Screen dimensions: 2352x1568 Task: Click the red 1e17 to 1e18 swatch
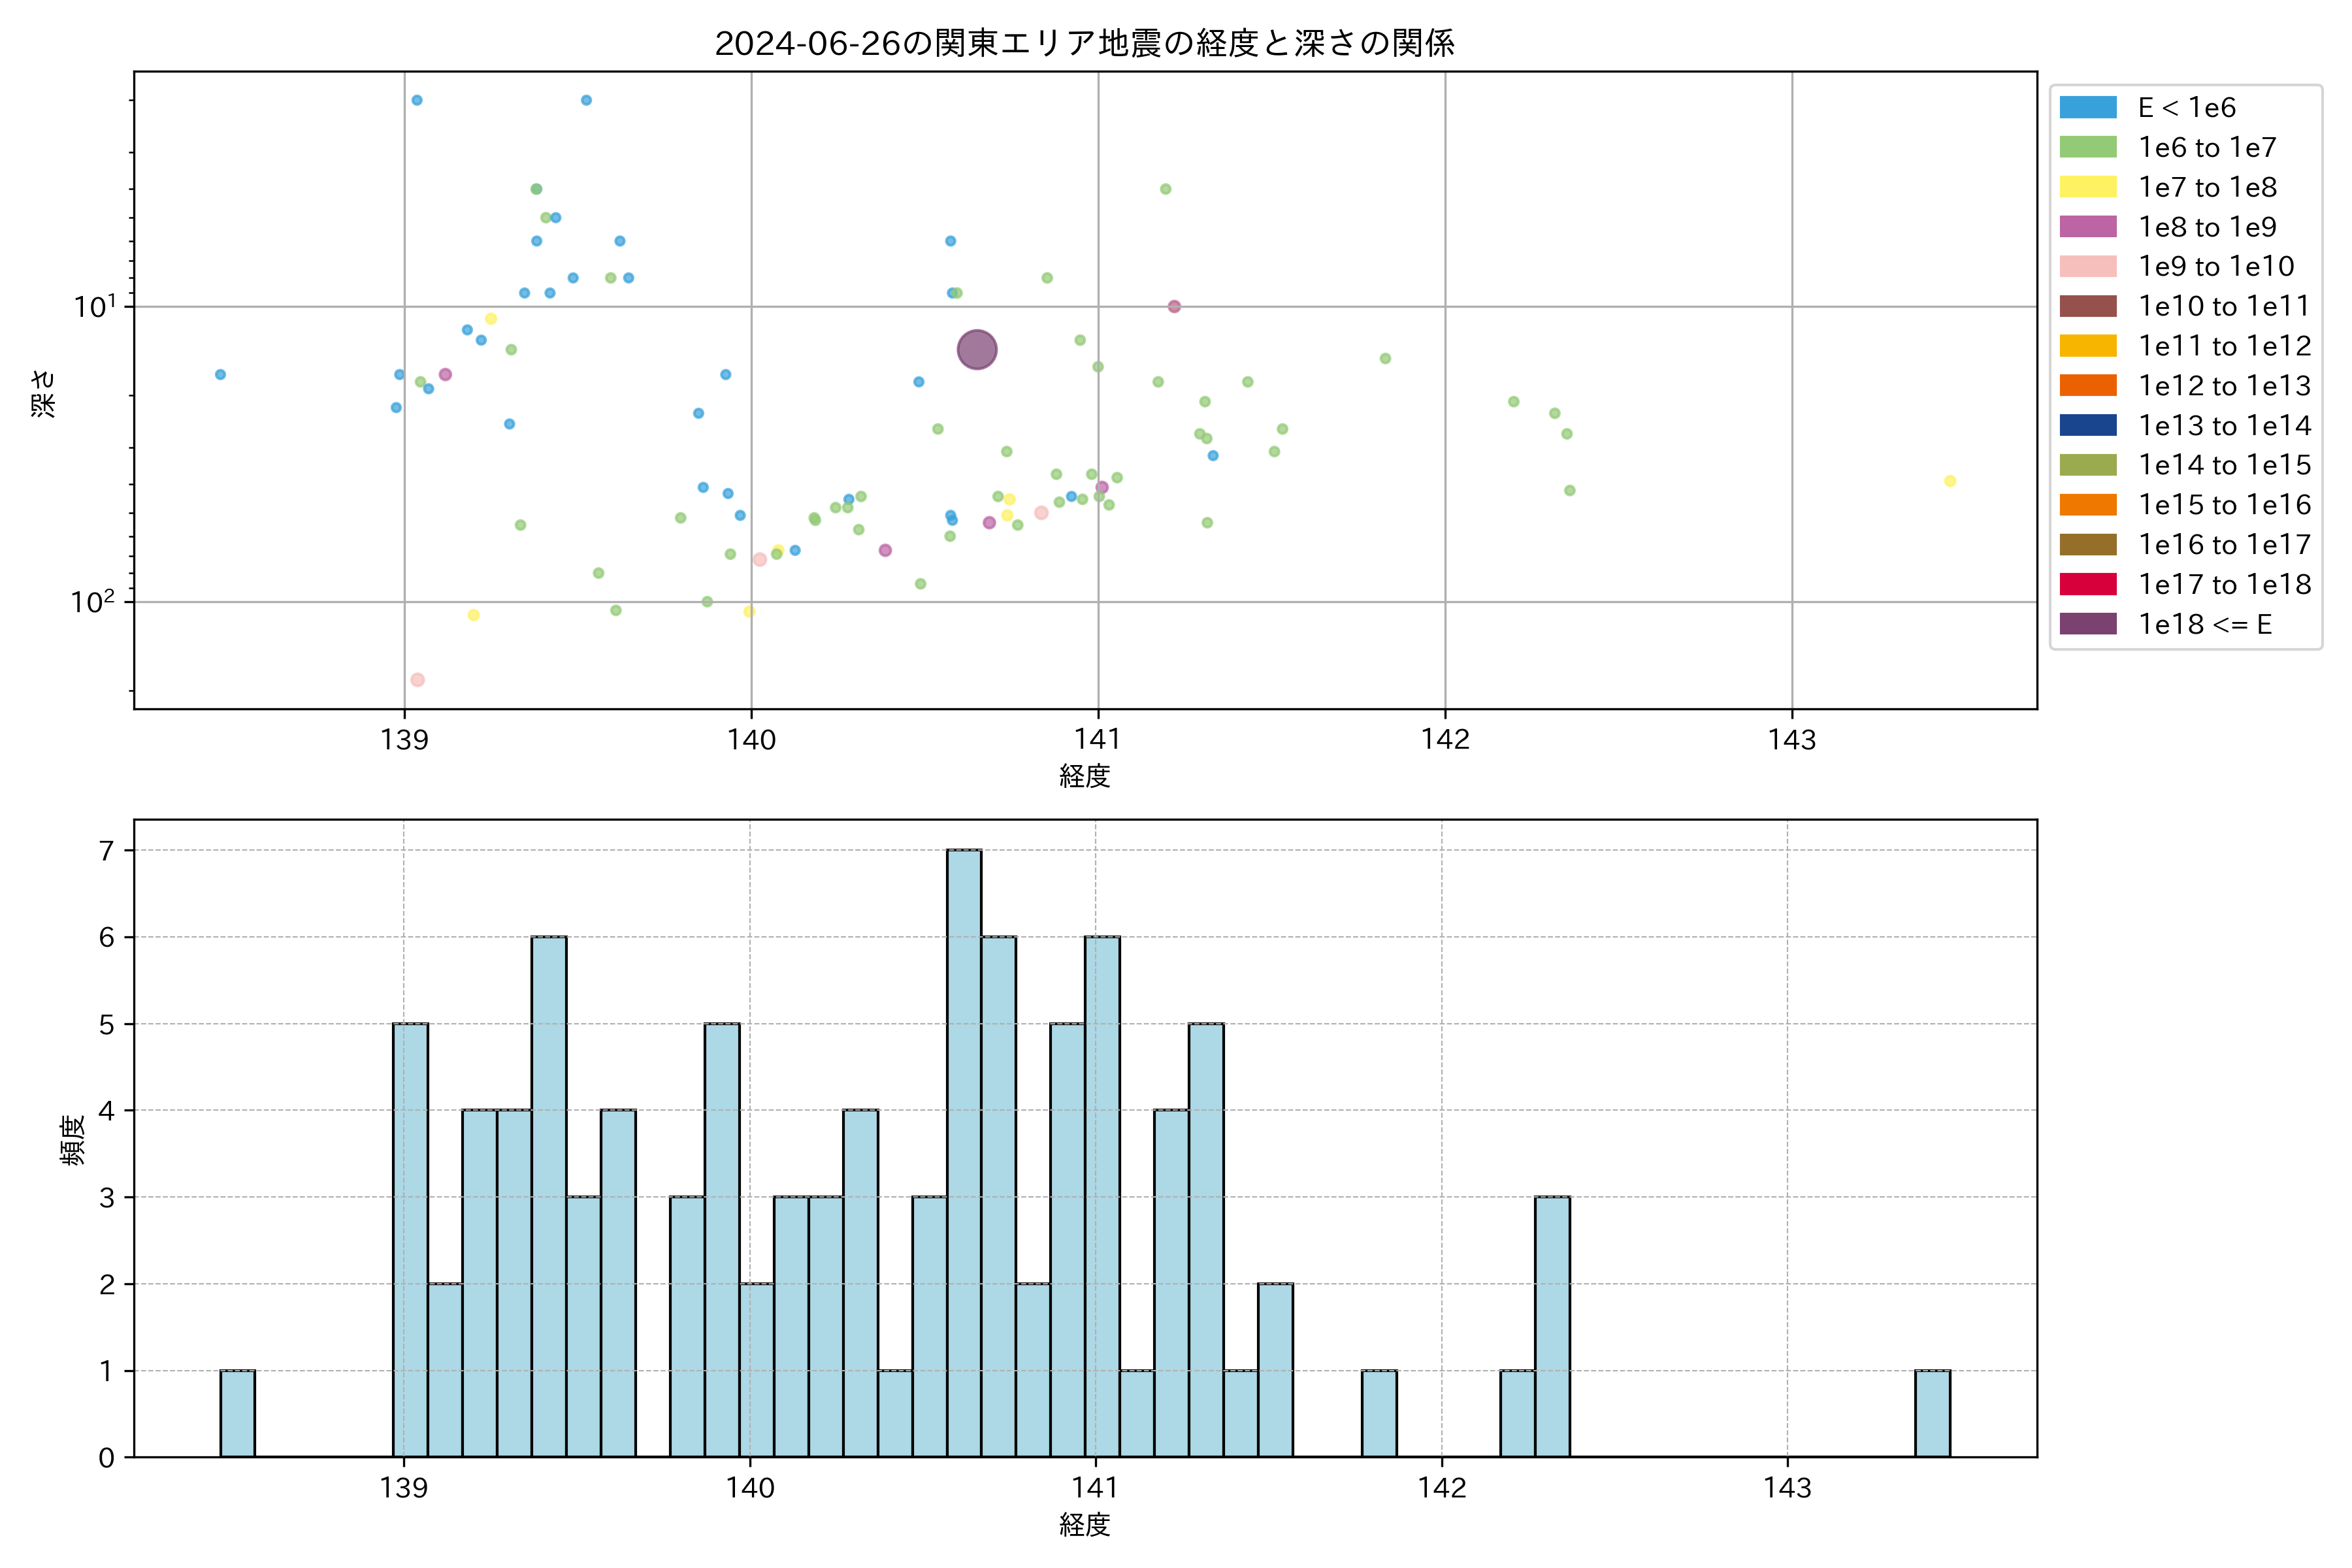tap(2087, 584)
